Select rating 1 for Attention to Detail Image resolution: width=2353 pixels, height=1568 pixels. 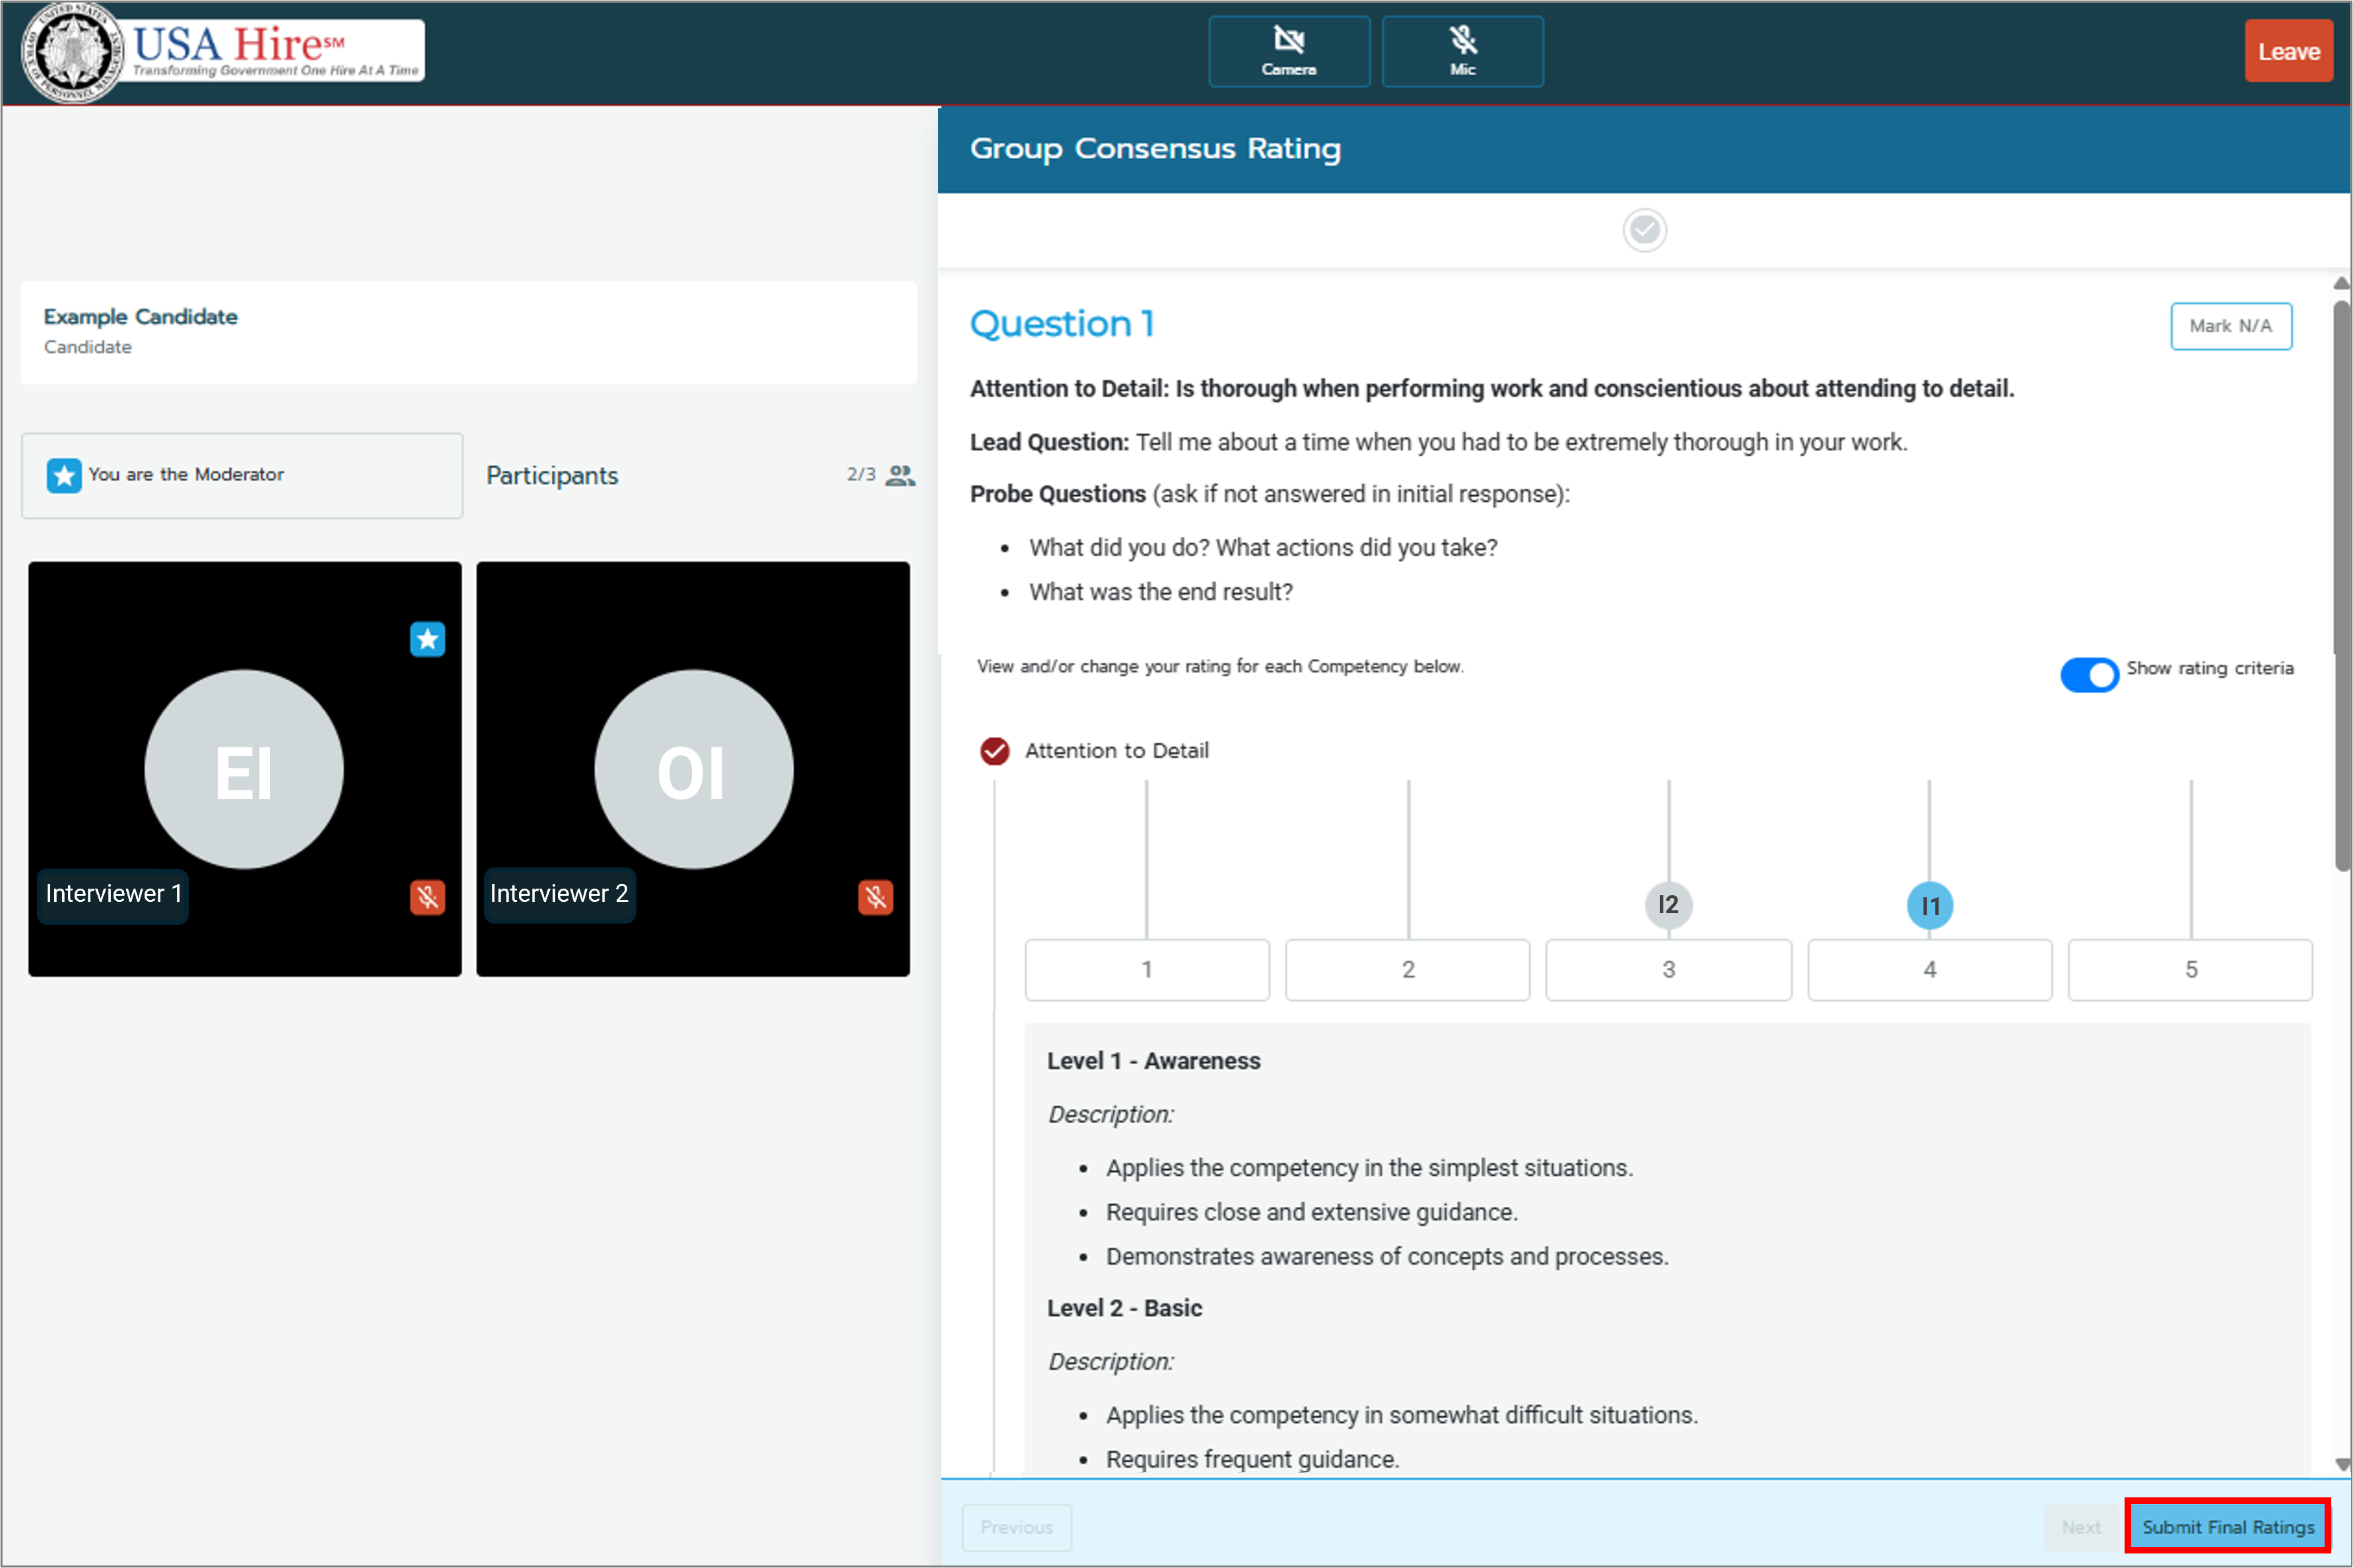pos(1147,969)
